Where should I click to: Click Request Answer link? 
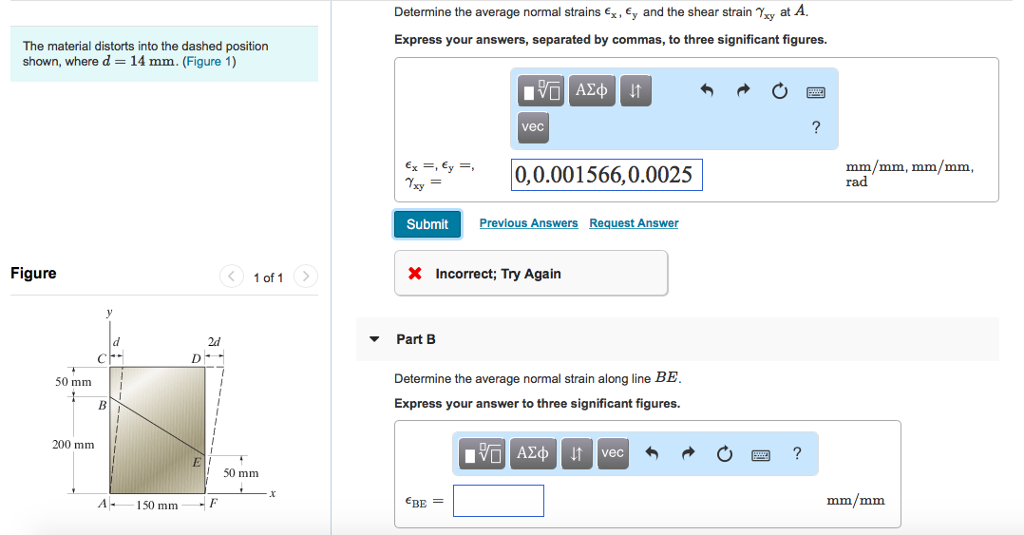point(633,223)
